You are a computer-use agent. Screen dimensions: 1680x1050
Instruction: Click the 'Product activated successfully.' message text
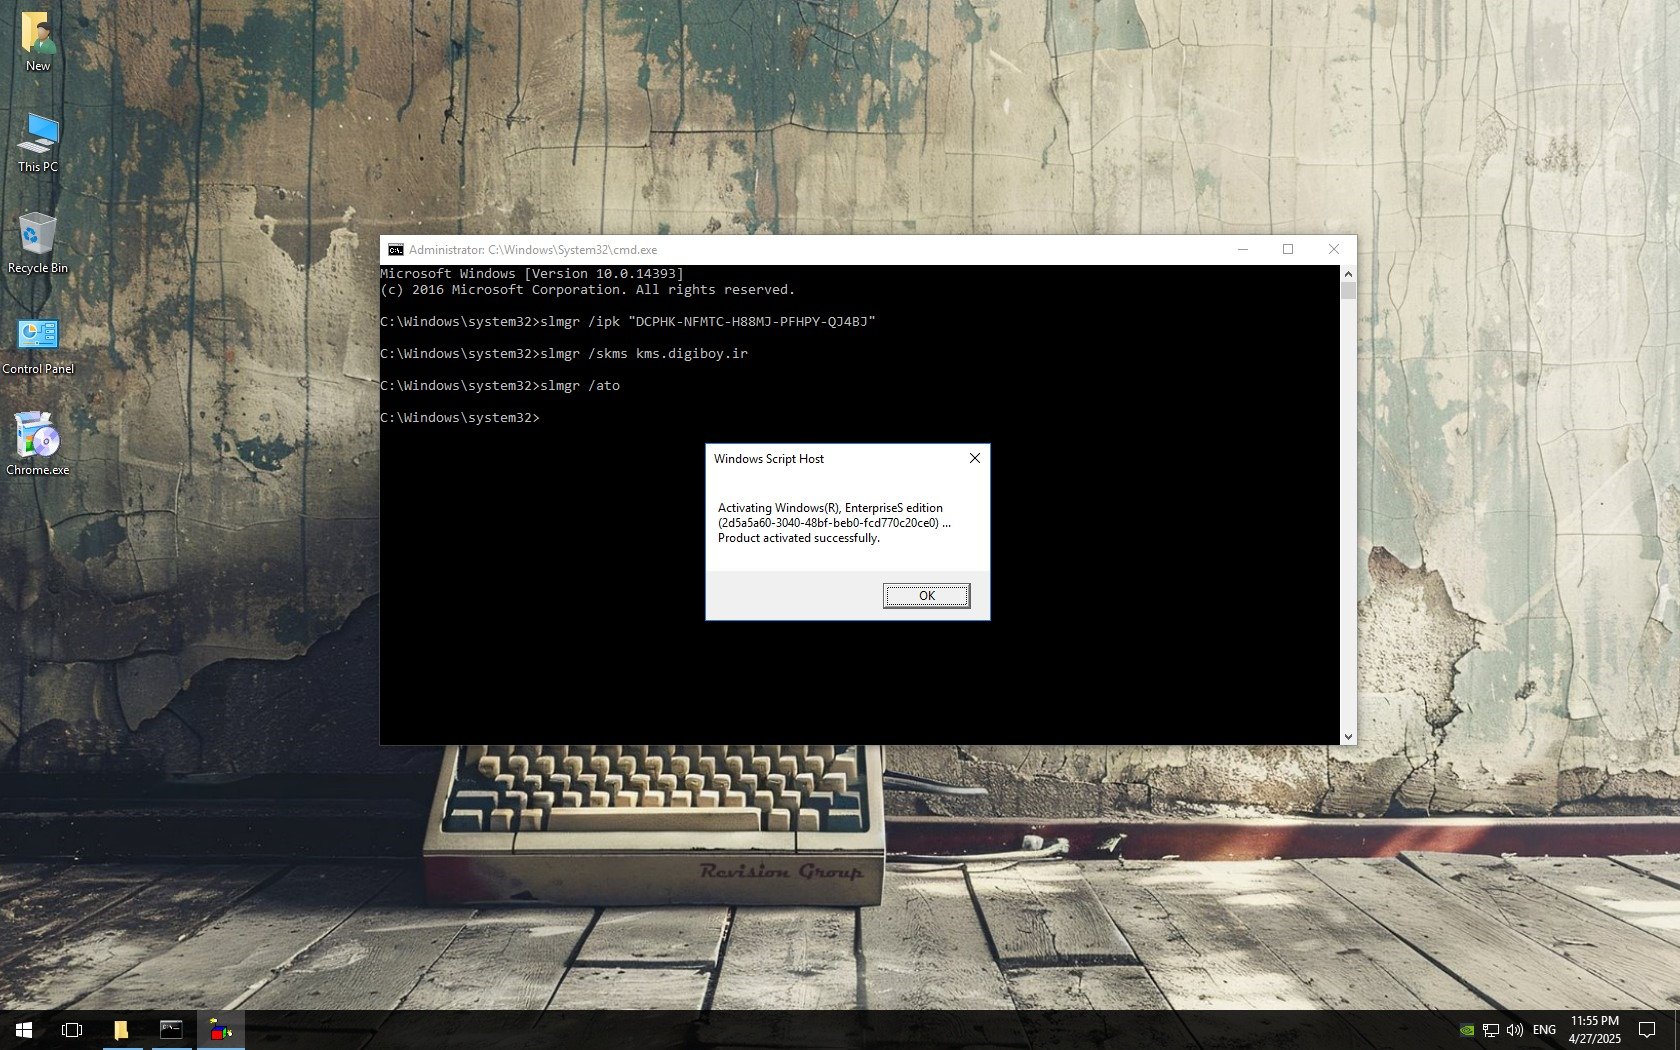click(799, 538)
